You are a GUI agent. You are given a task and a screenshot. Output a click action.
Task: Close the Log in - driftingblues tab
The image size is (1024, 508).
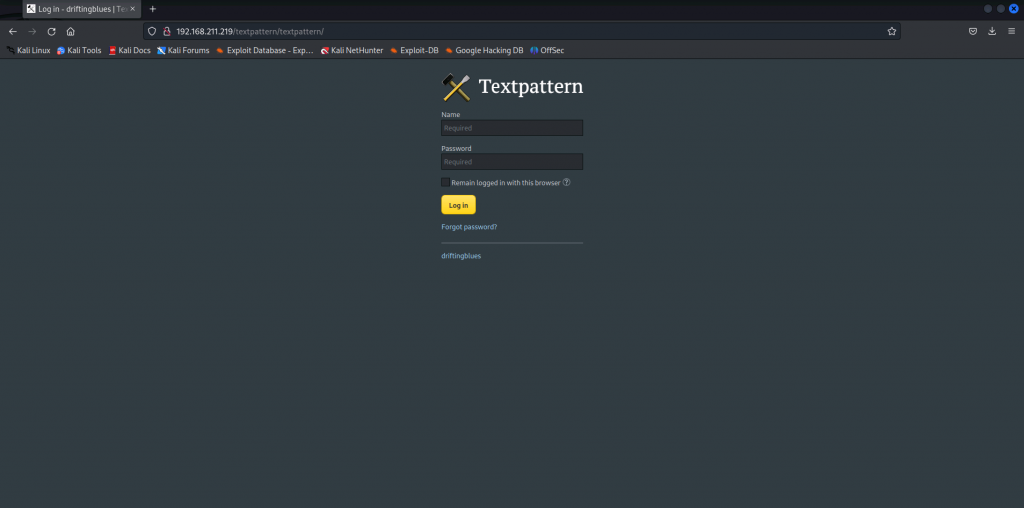click(x=133, y=9)
